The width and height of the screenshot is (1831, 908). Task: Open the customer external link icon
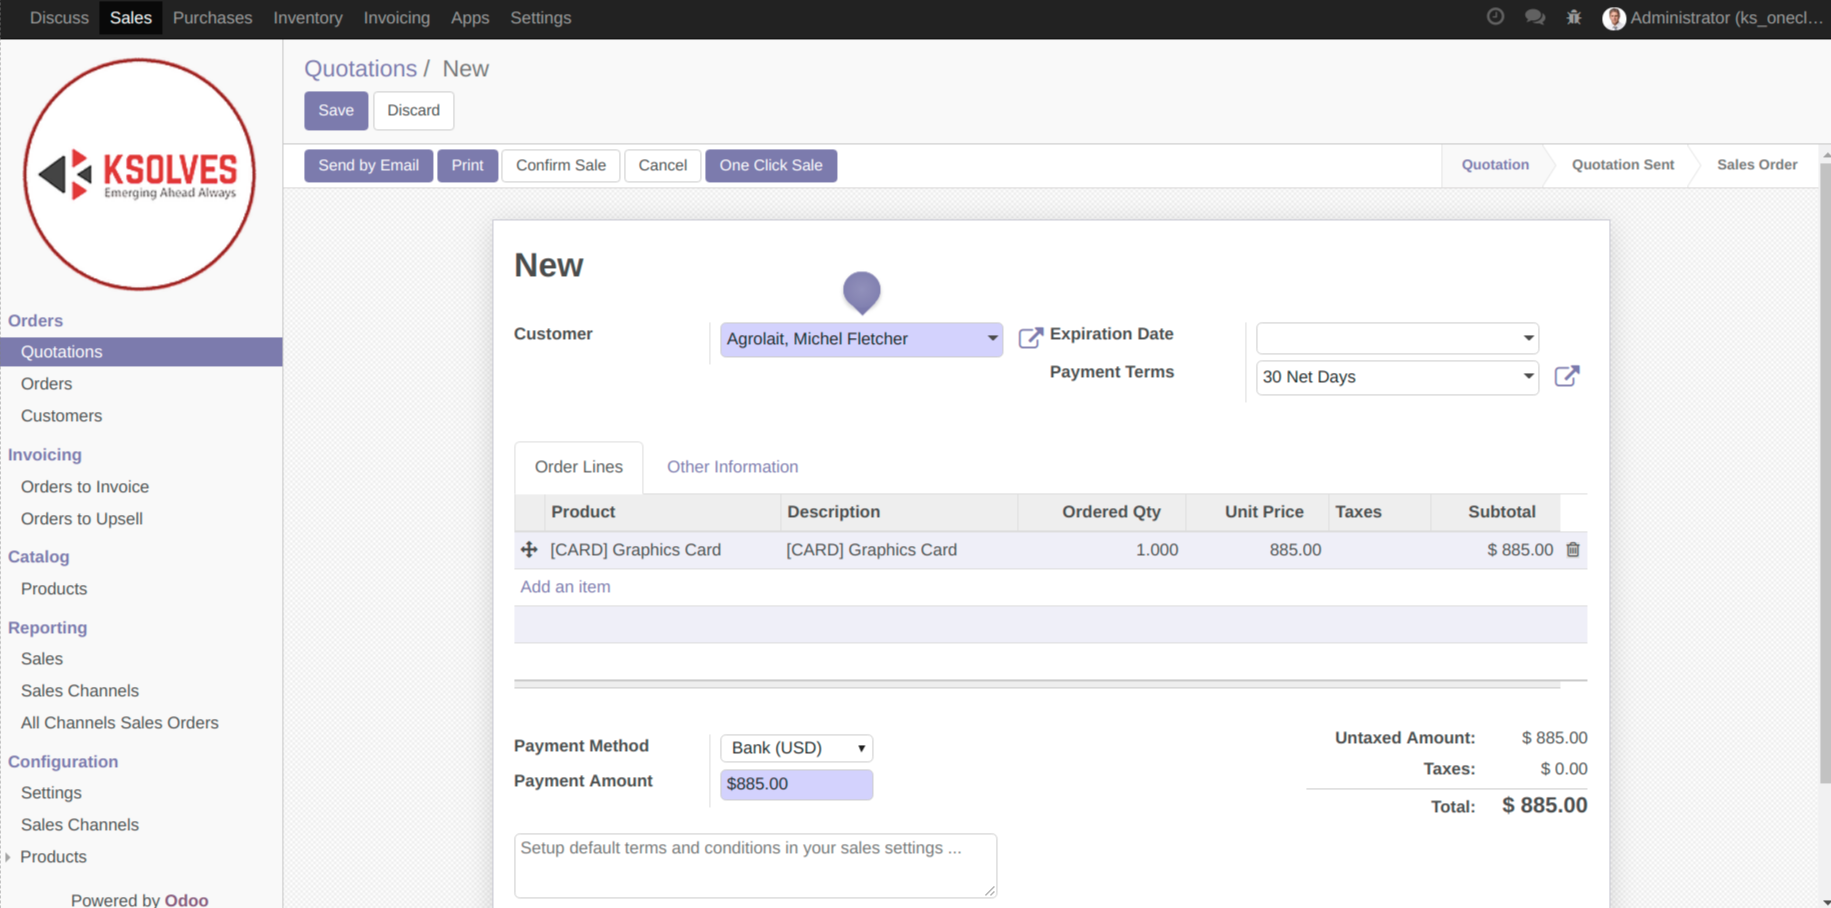point(1030,338)
